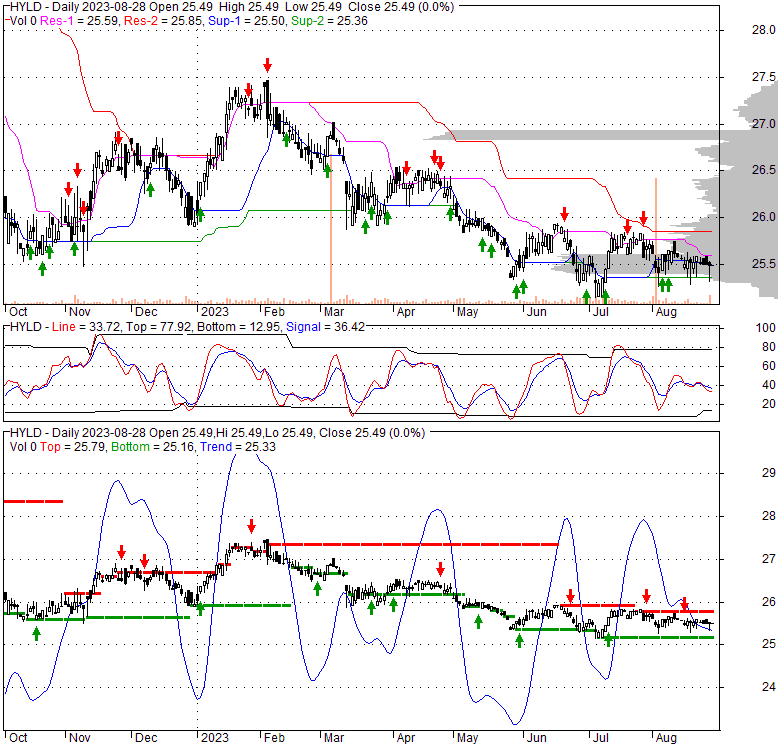Select the 24 axis label on trend chart

click(x=769, y=687)
